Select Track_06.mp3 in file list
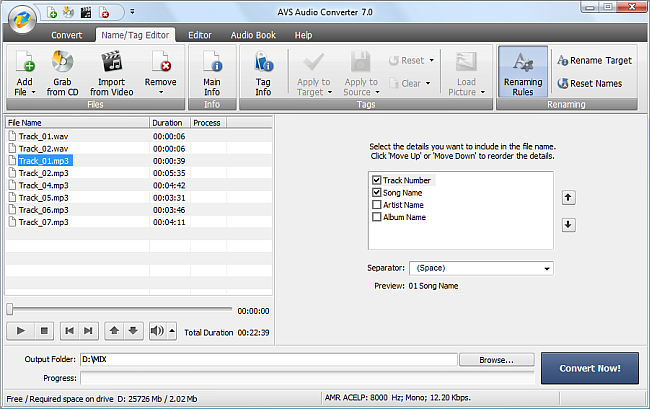 pos(44,210)
